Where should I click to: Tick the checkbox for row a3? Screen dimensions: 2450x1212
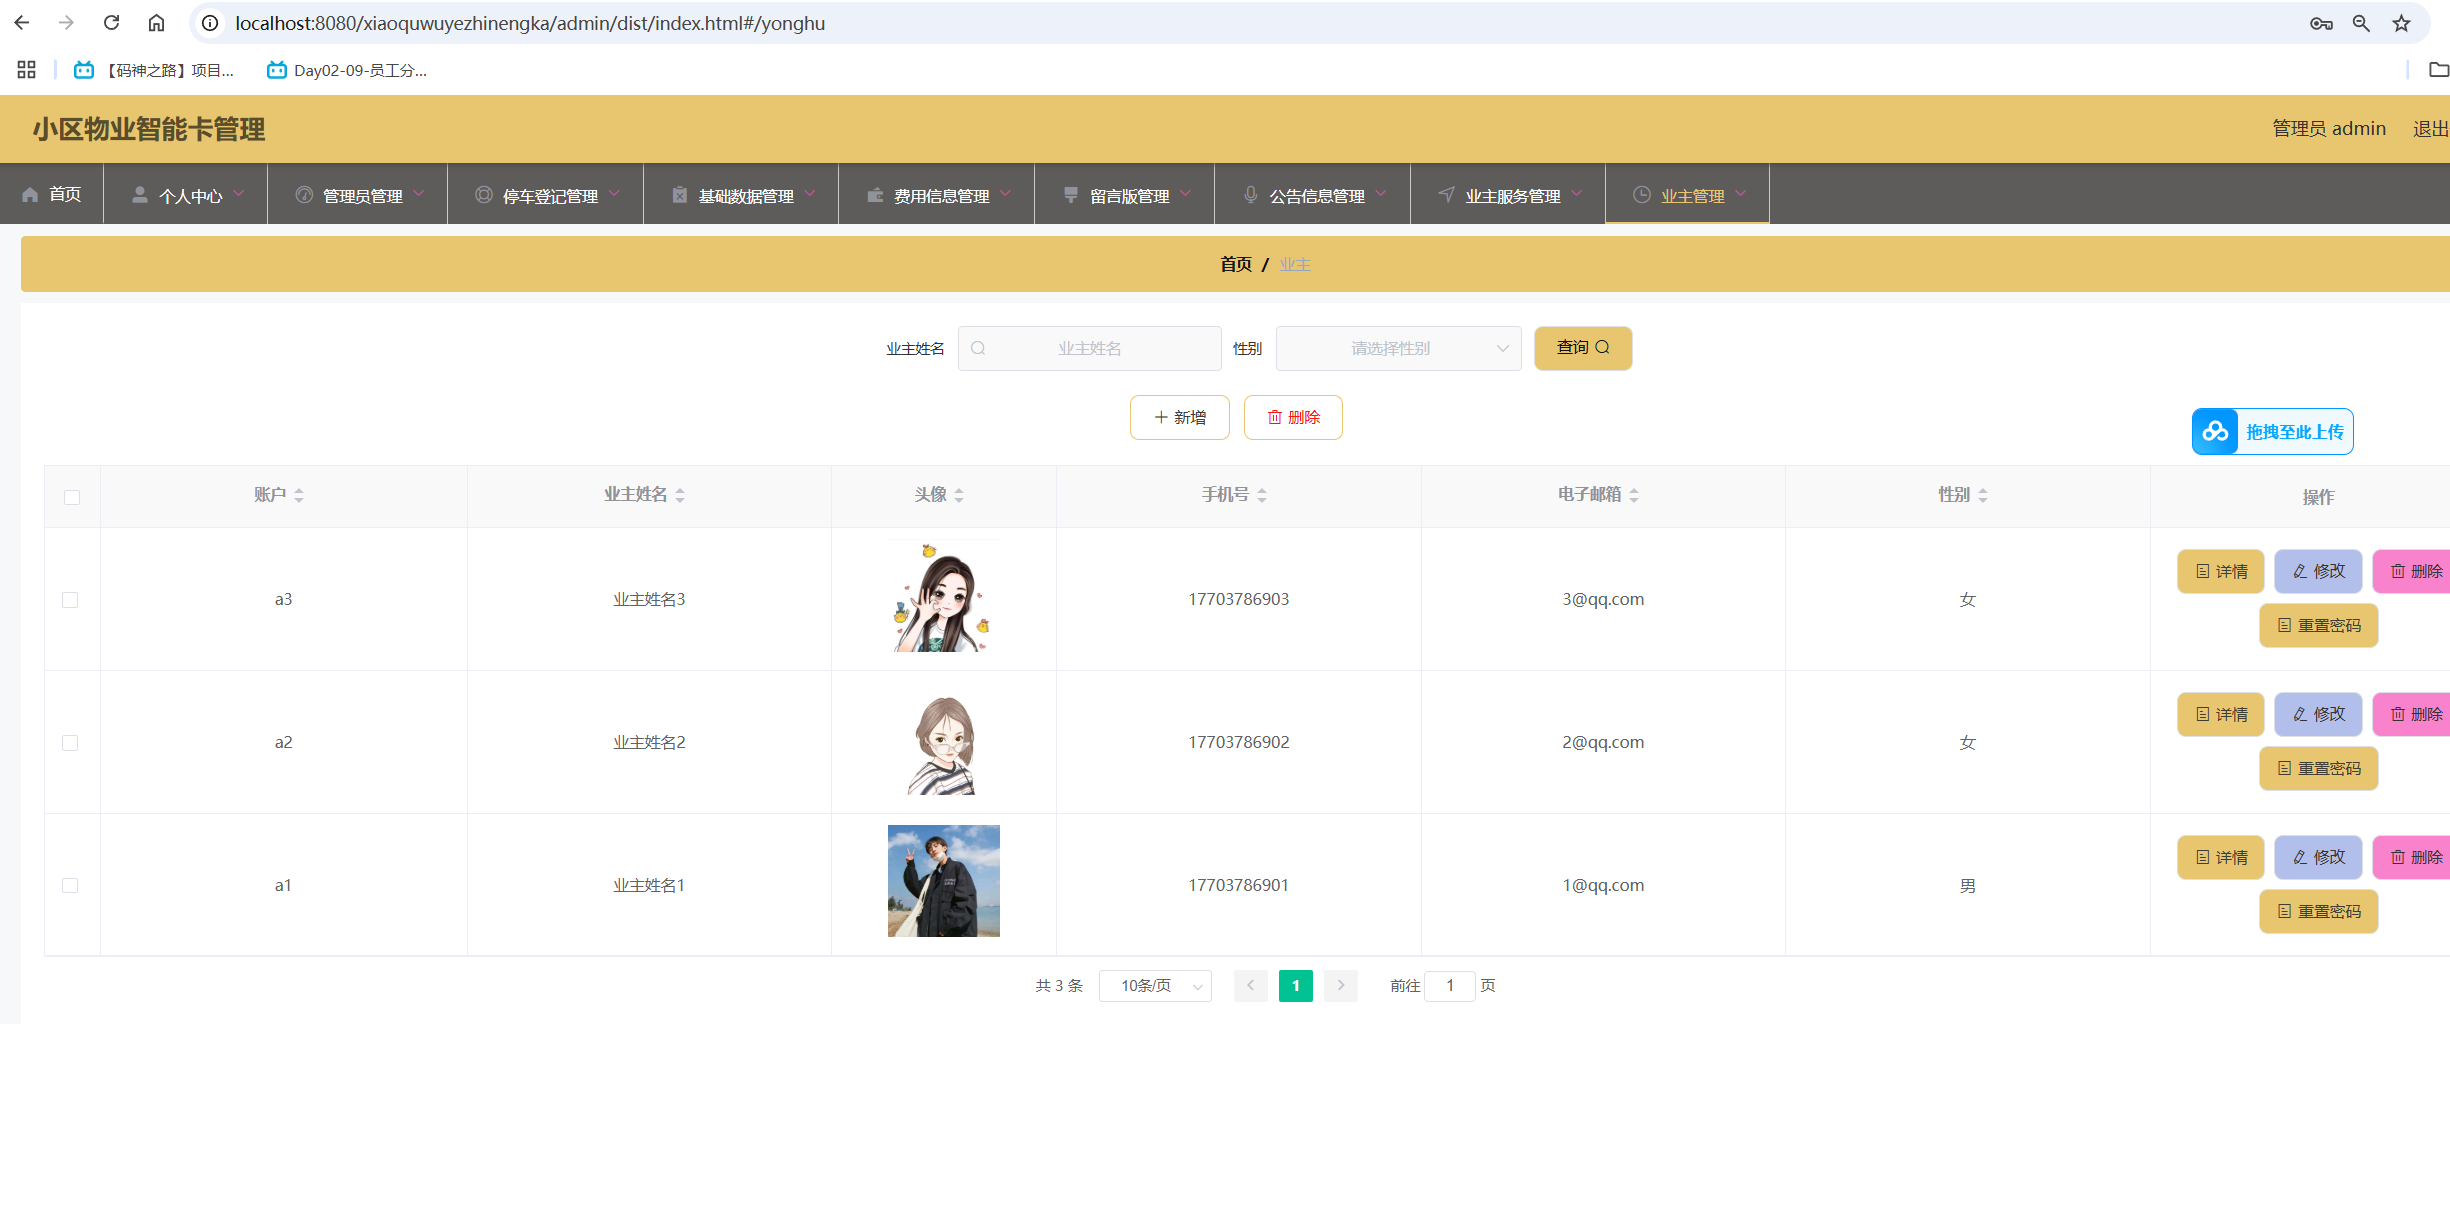70,600
